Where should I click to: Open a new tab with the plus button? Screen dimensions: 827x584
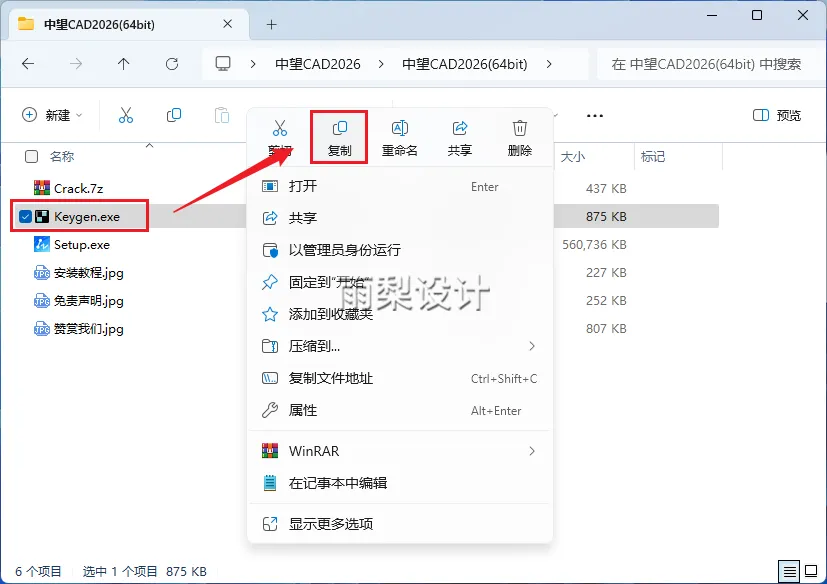tap(271, 24)
